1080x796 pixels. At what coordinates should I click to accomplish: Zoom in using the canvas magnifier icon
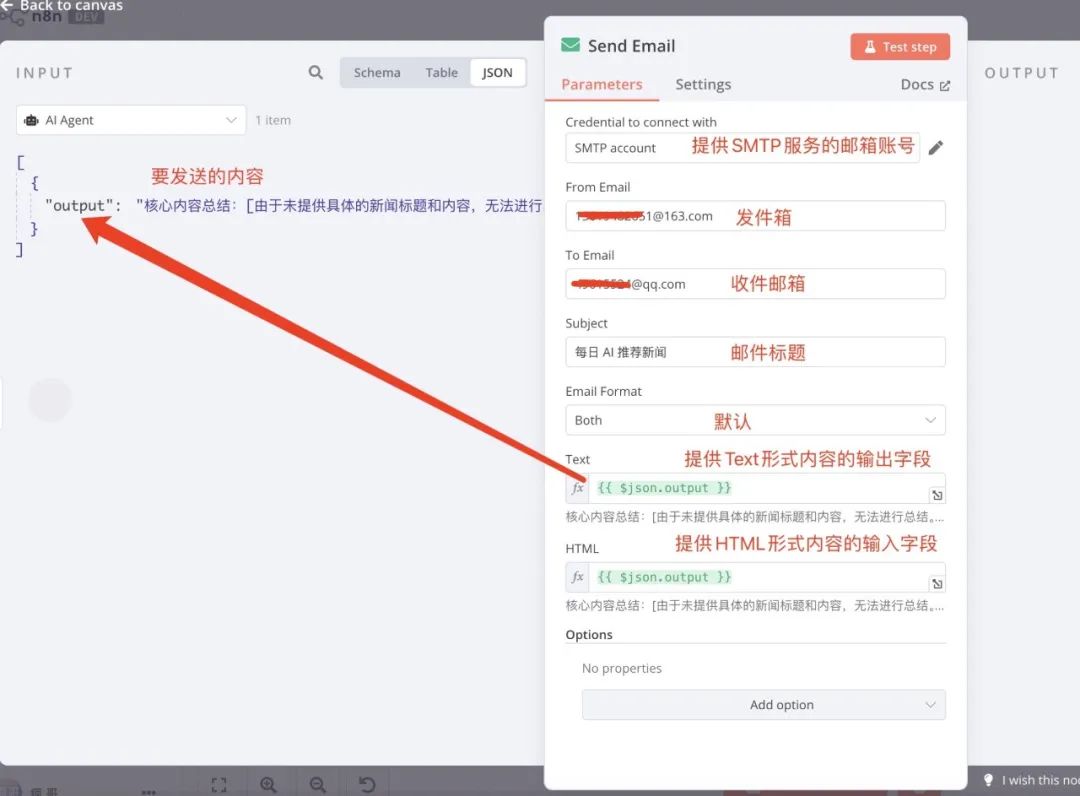pyautogui.click(x=268, y=784)
